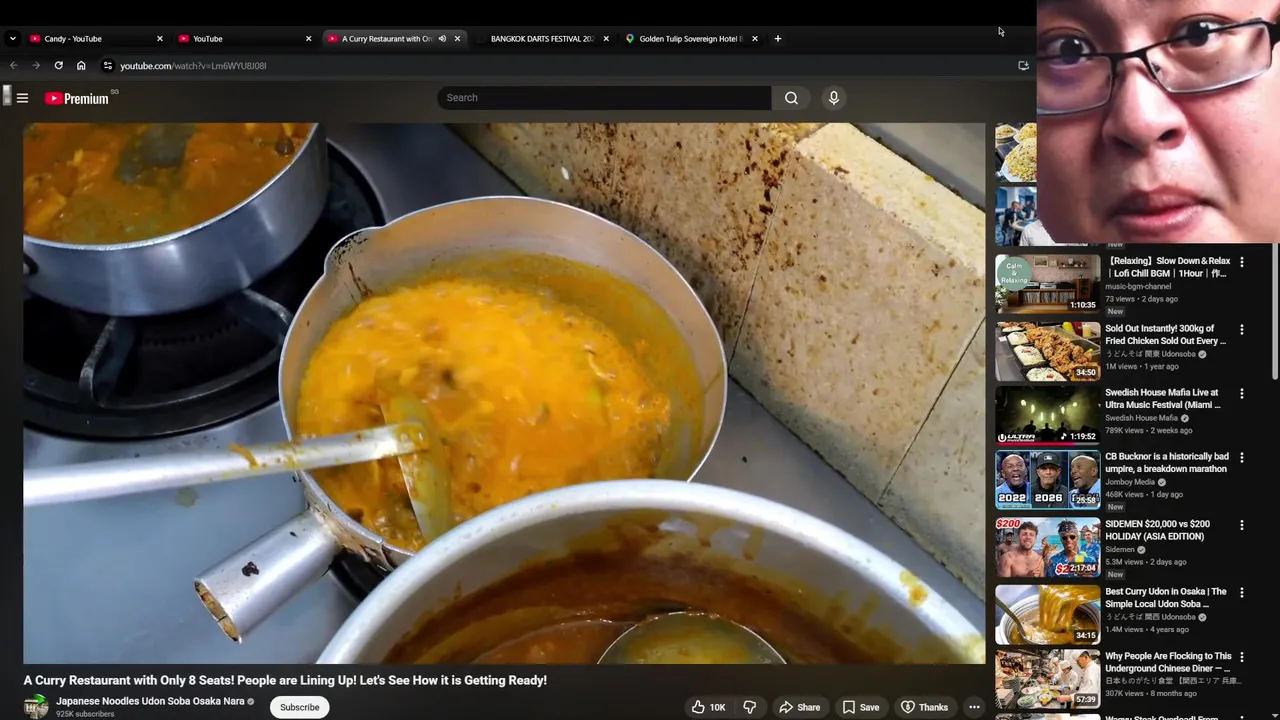
Task: Open the media cast control icon
Action: point(1023,66)
